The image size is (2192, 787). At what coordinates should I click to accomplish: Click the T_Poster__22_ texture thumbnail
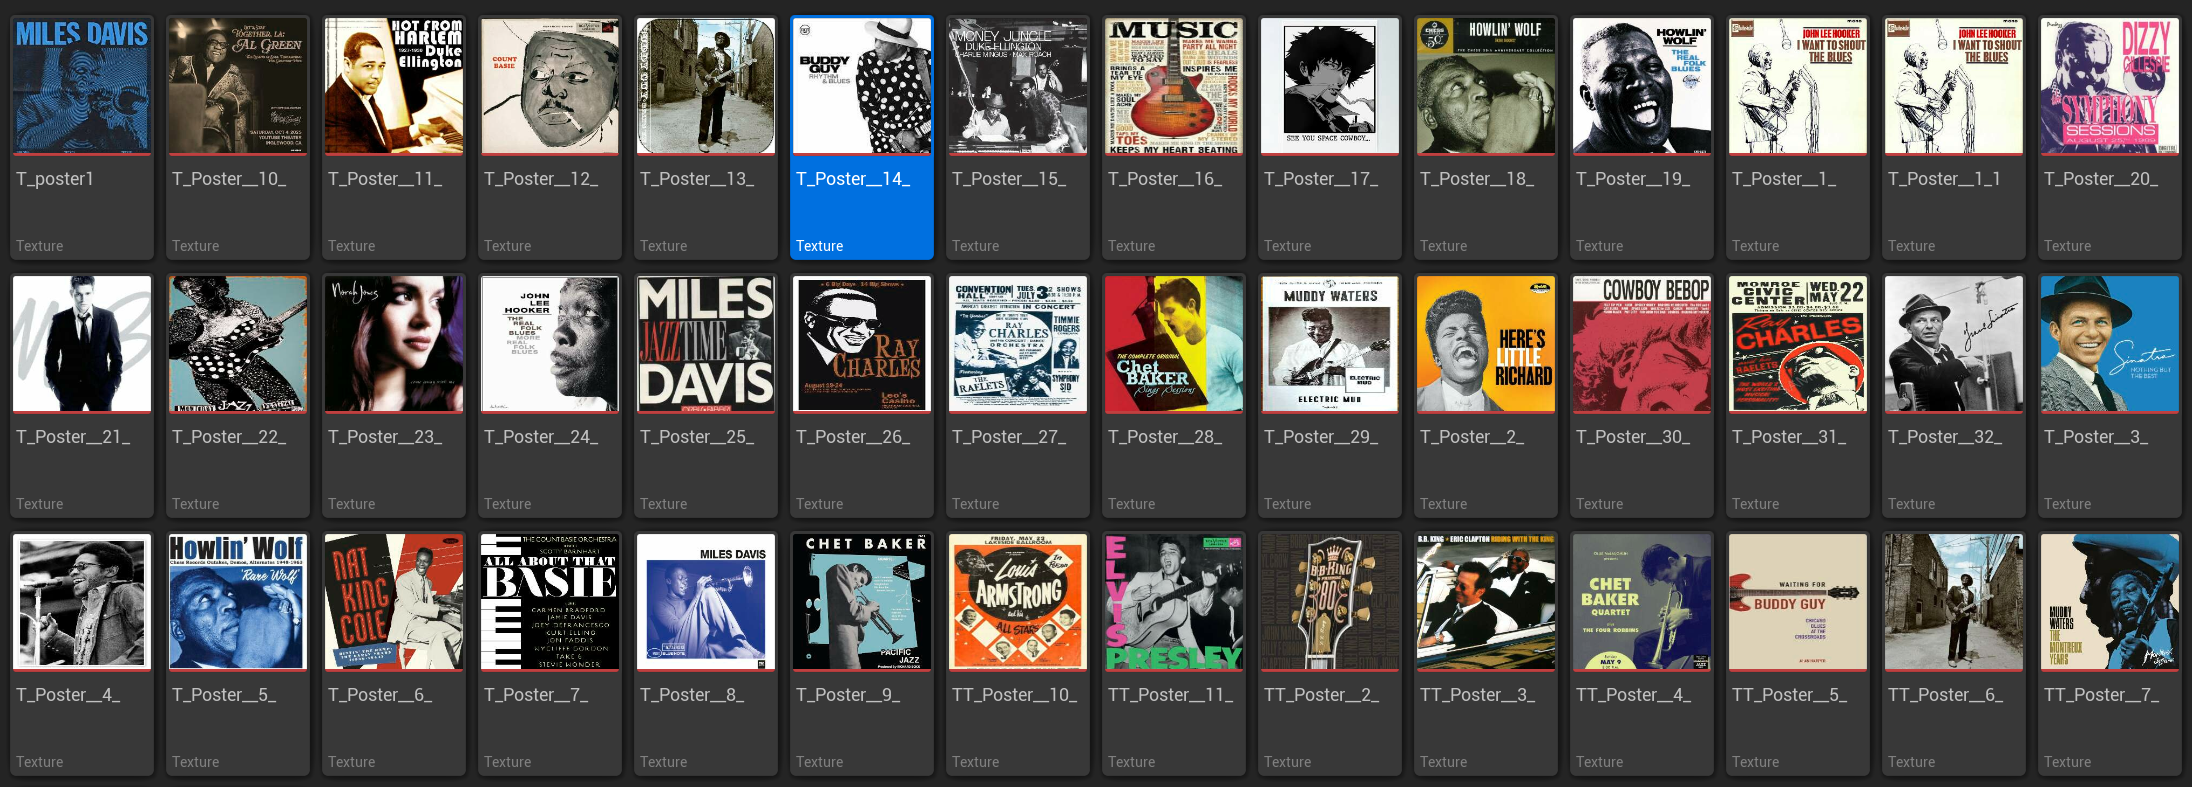pyautogui.click(x=238, y=344)
